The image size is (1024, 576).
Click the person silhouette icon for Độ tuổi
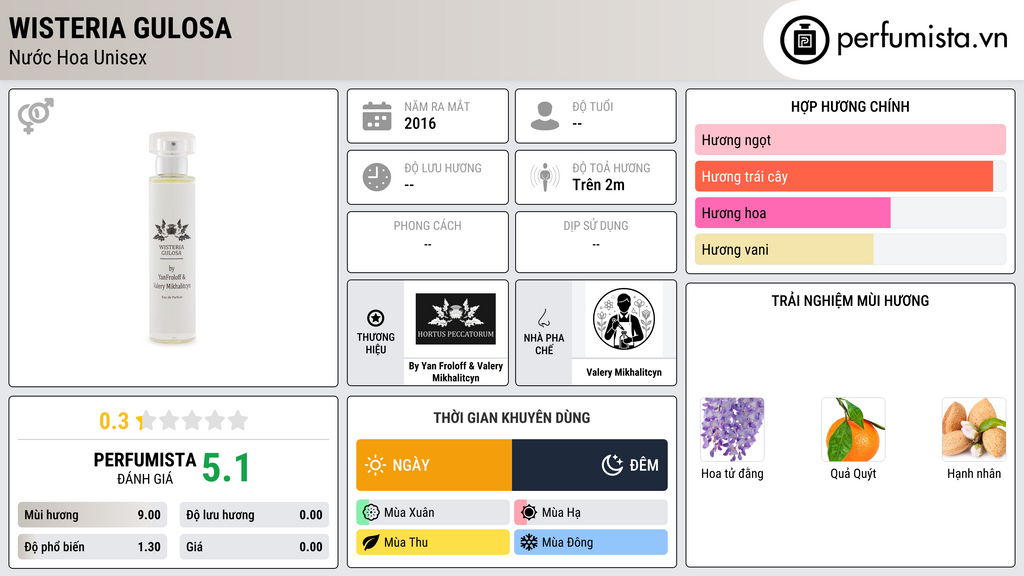[545, 116]
